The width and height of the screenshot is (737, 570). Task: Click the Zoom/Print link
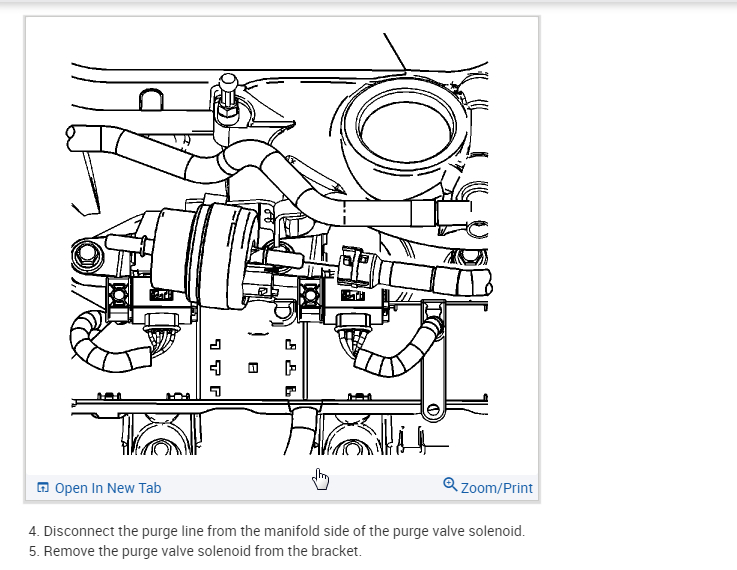(496, 488)
